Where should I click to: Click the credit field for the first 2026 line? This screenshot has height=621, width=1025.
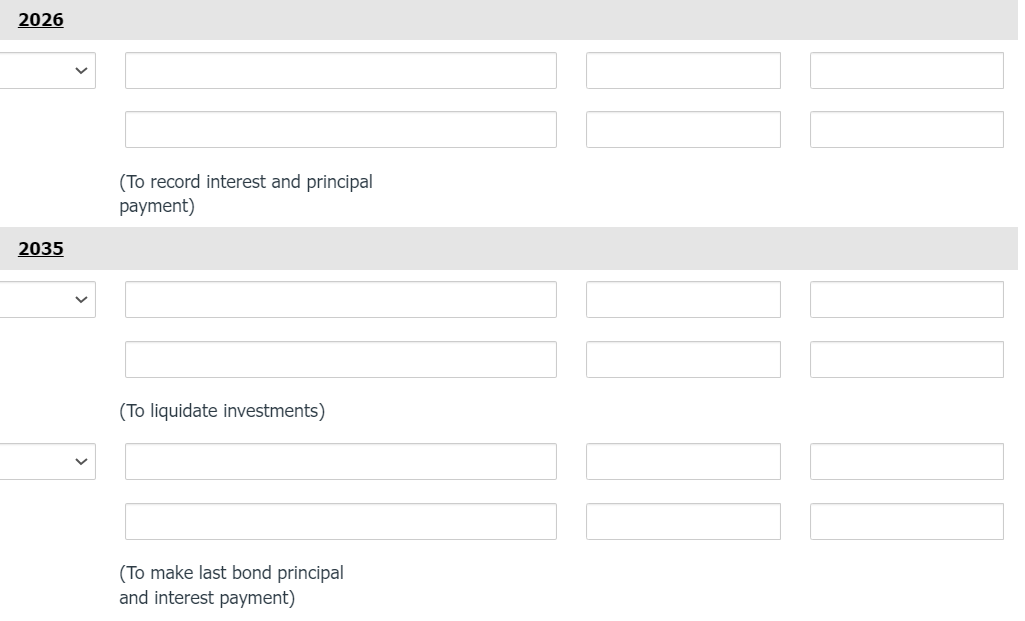tap(906, 70)
